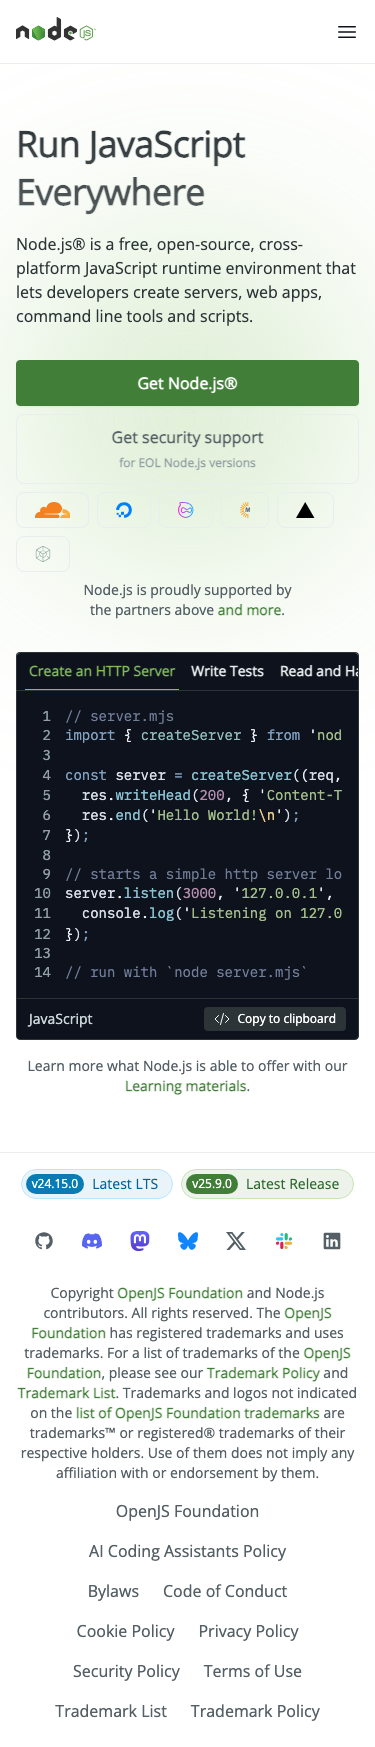
Task: Open the Slack social icon
Action: (x=284, y=1241)
